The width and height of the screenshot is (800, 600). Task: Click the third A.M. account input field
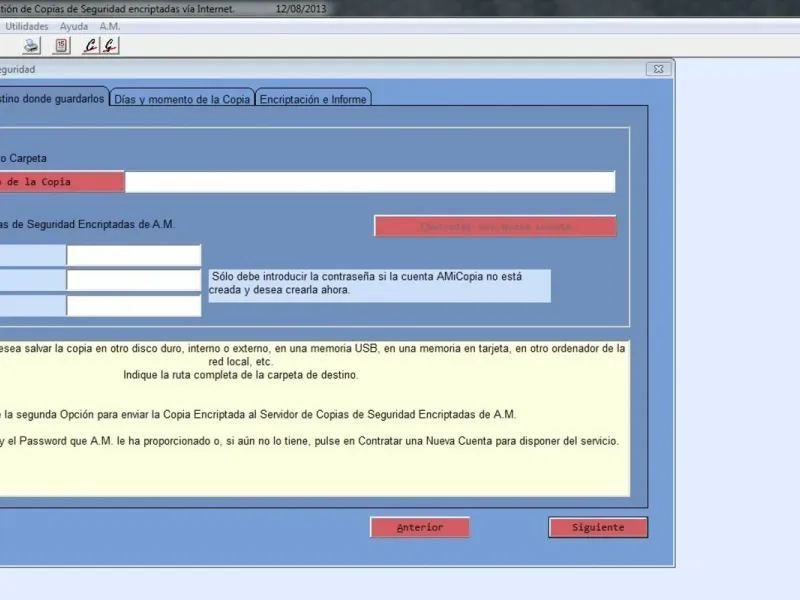click(134, 306)
